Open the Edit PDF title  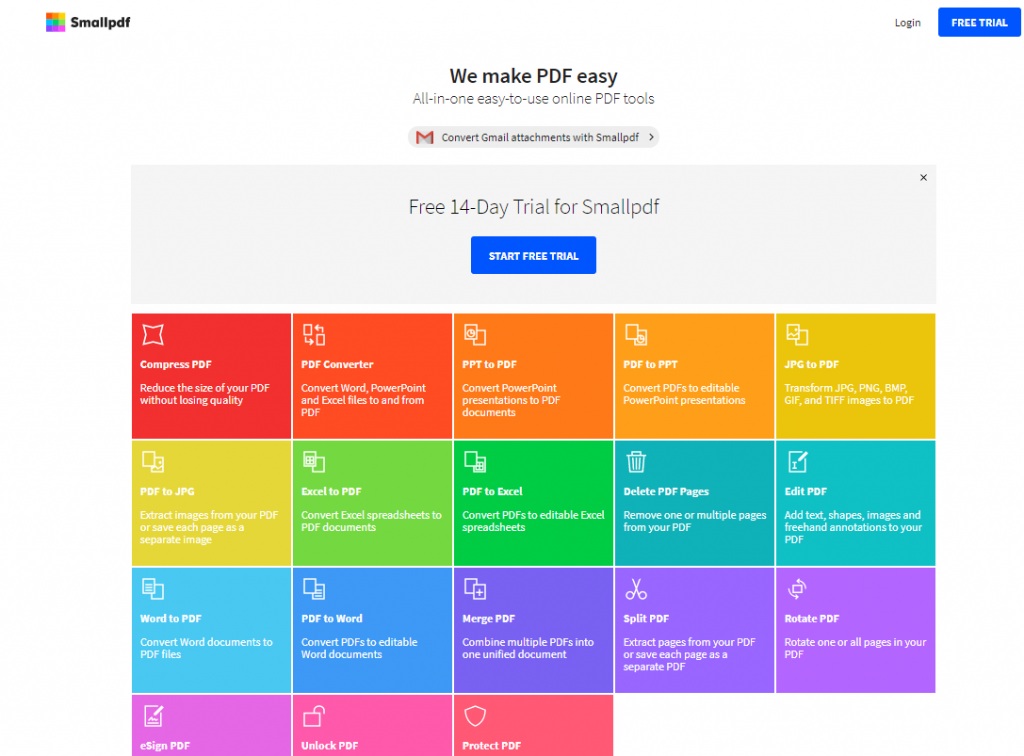(805, 492)
